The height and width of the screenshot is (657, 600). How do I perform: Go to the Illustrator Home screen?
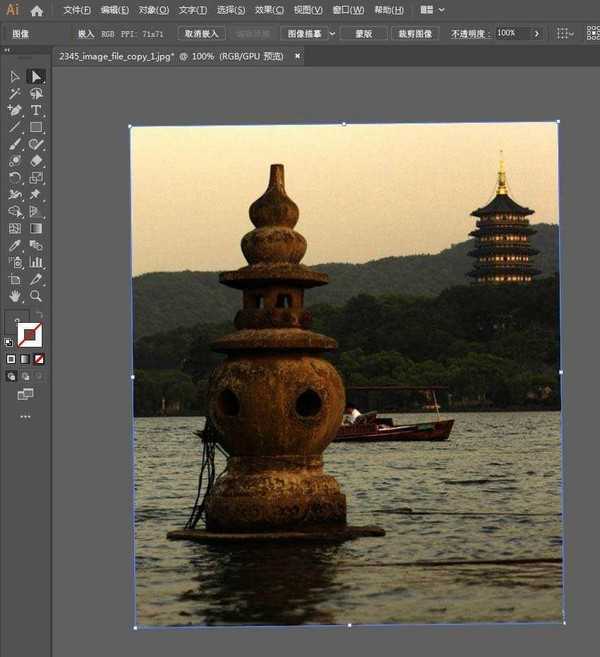pyautogui.click(x=37, y=11)
